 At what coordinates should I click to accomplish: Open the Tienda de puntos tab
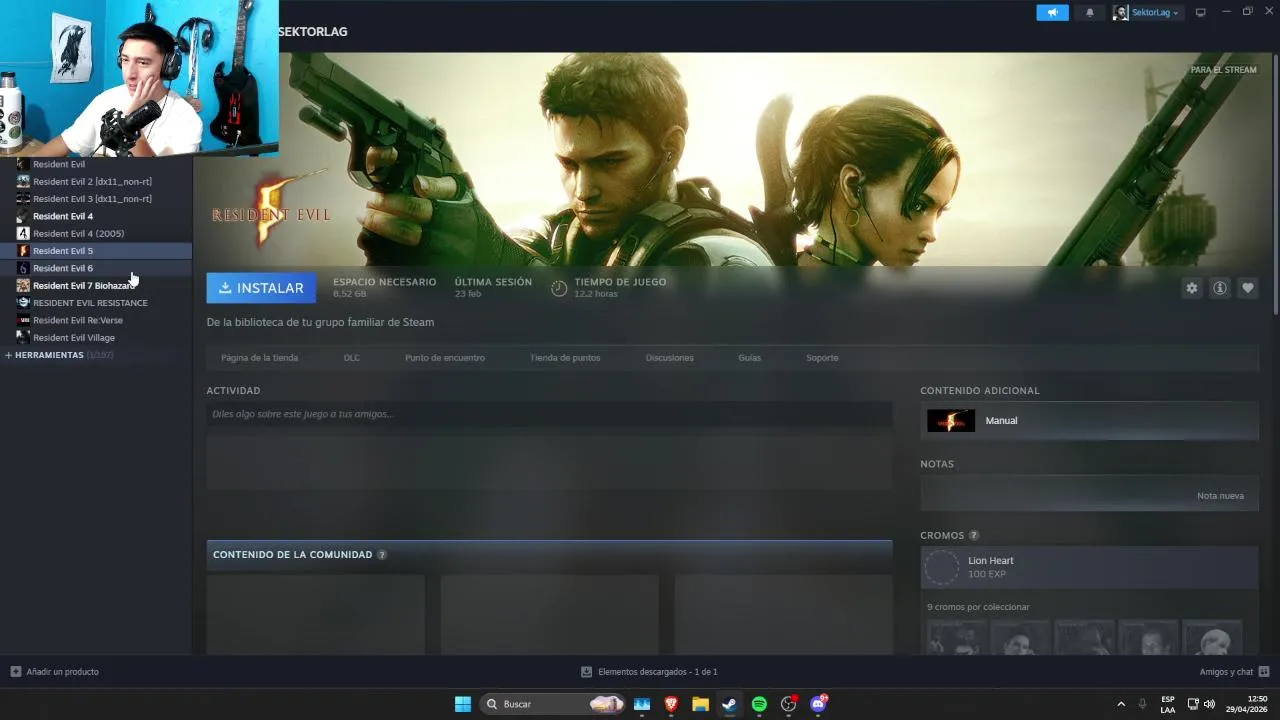(x=565, y=358)
